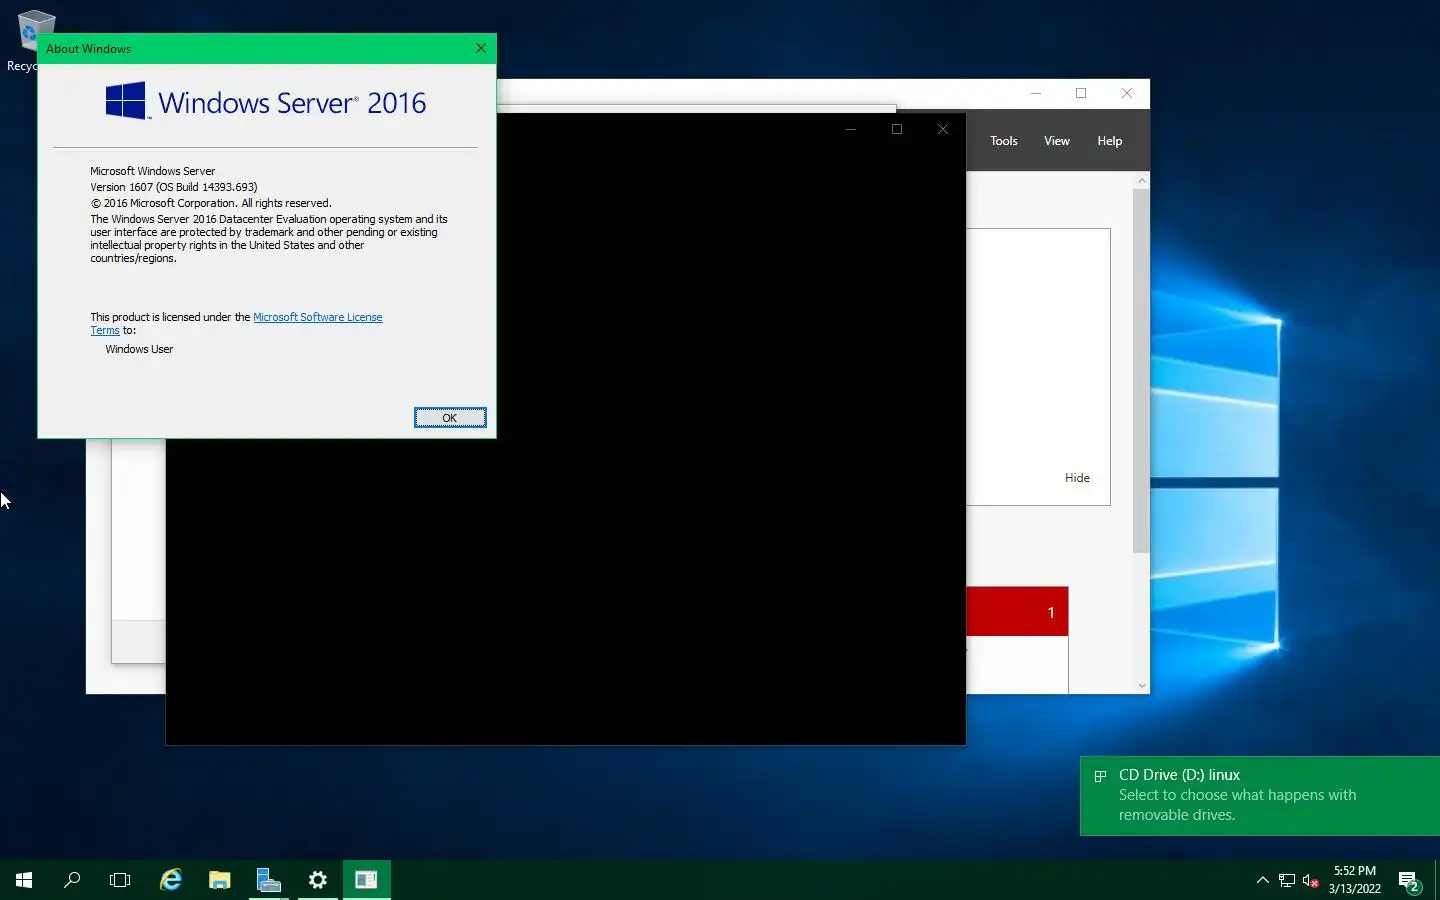This screenshot has width=1440, height=900.
Task: Click OK in About Windows dialog
Action: coord(450,418)
